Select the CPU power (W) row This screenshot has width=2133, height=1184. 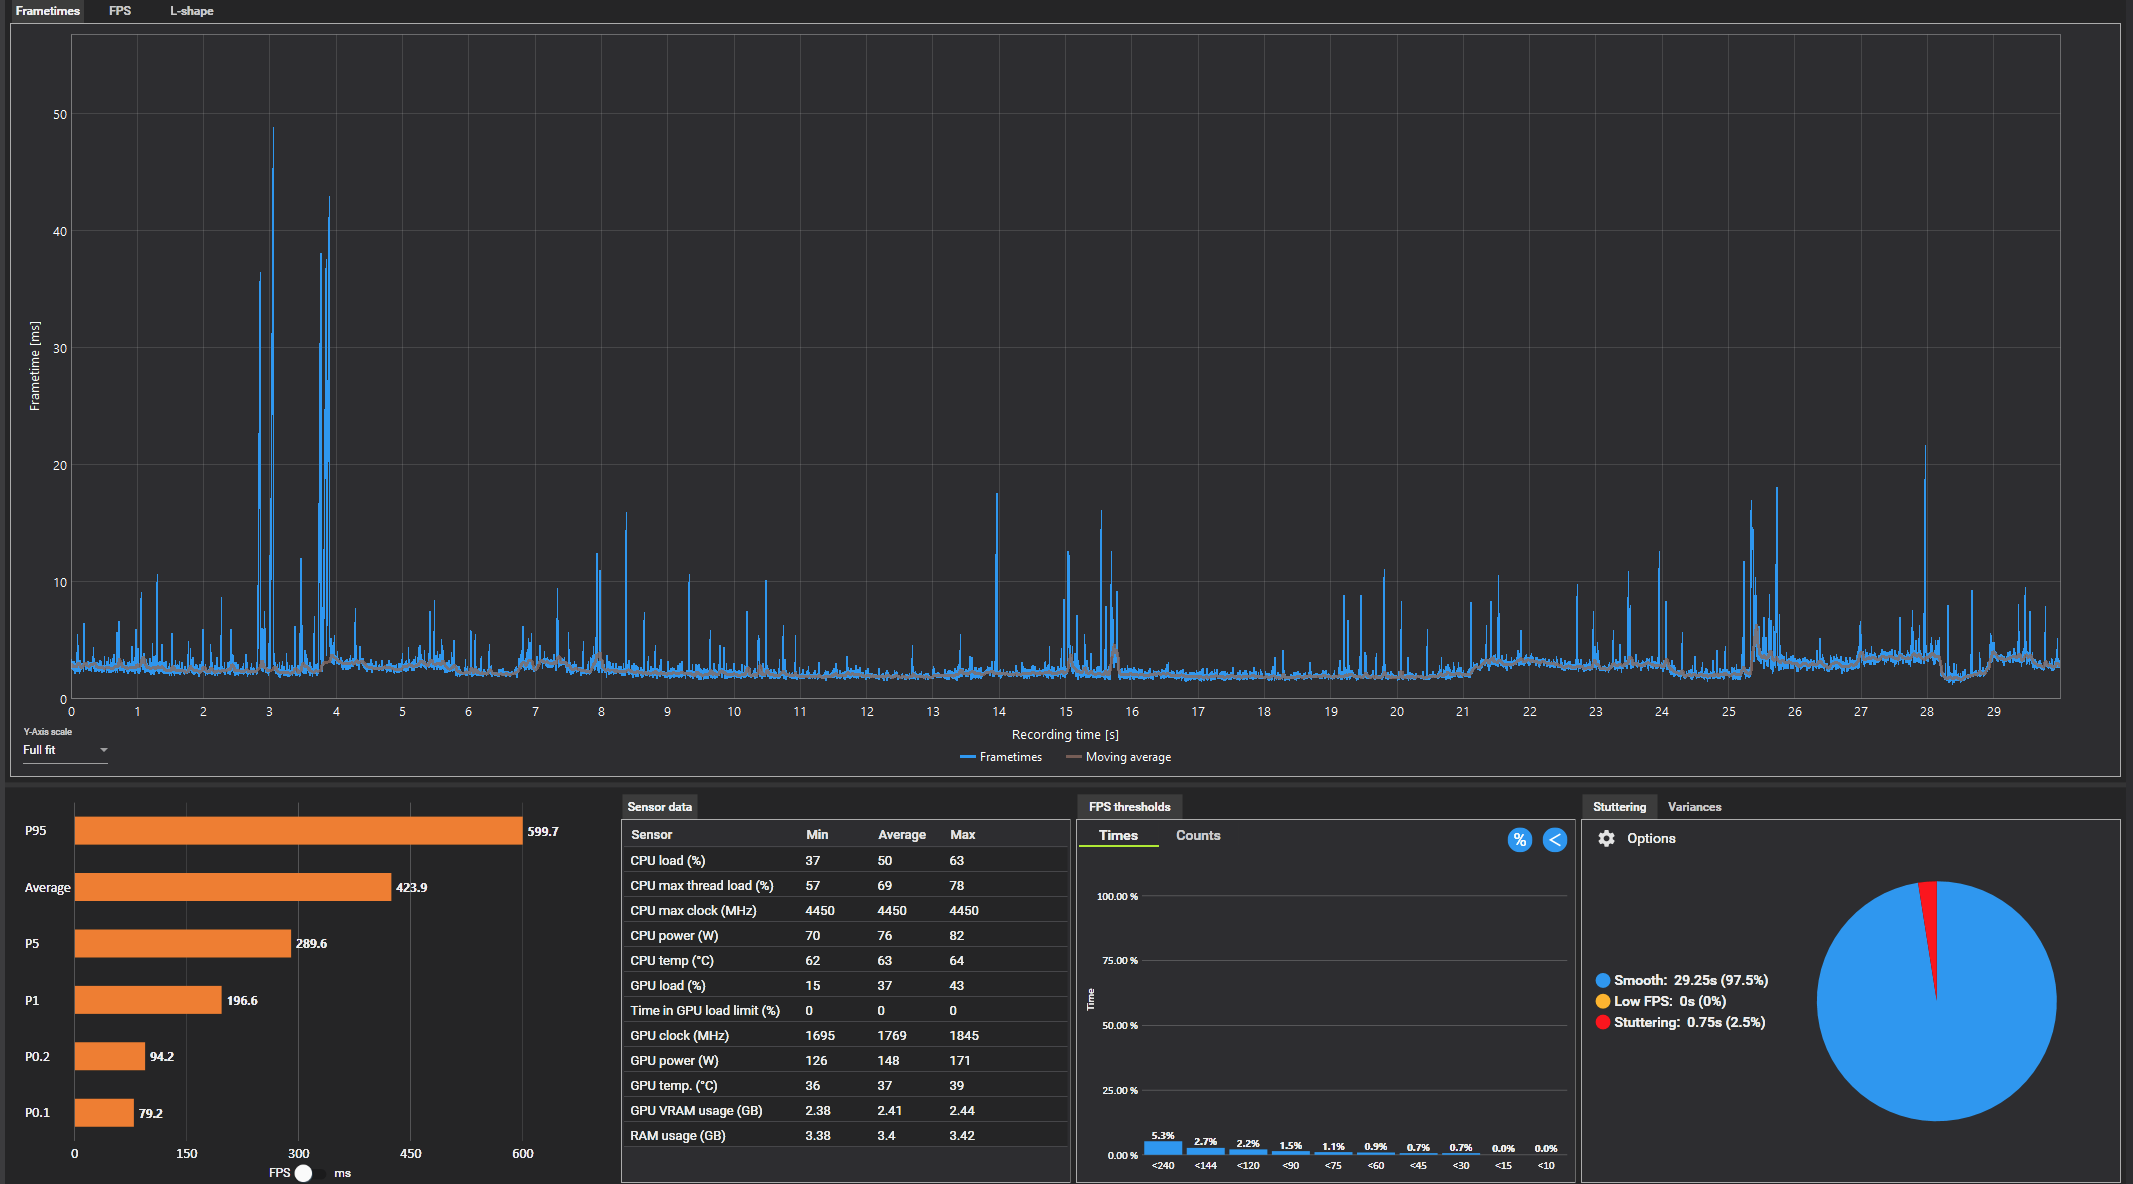(845, 935)
